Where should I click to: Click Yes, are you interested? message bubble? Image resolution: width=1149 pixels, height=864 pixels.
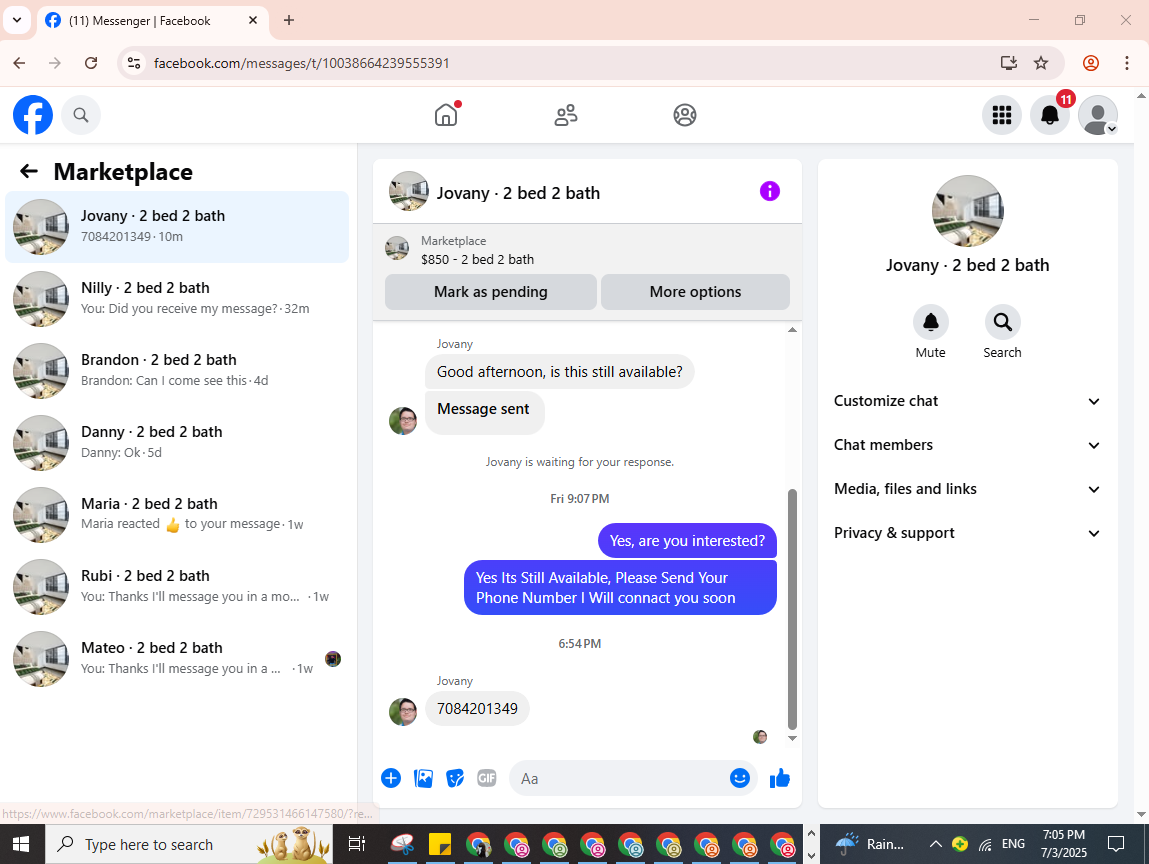coord(687,541)
